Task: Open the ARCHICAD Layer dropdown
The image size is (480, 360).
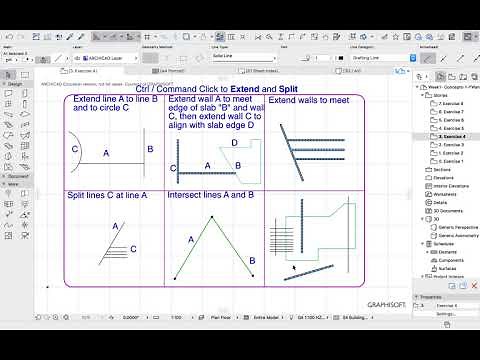Action: [105, 58]
